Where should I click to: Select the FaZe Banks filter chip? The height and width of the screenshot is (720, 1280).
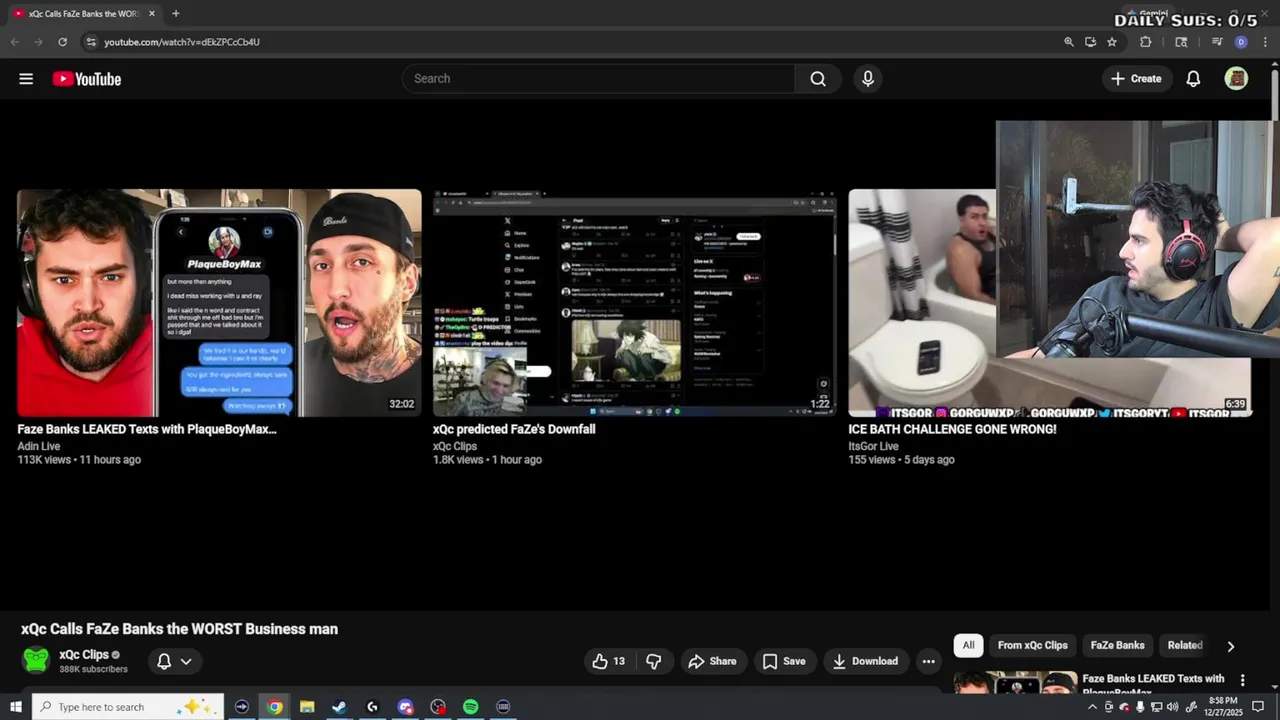1117,645
